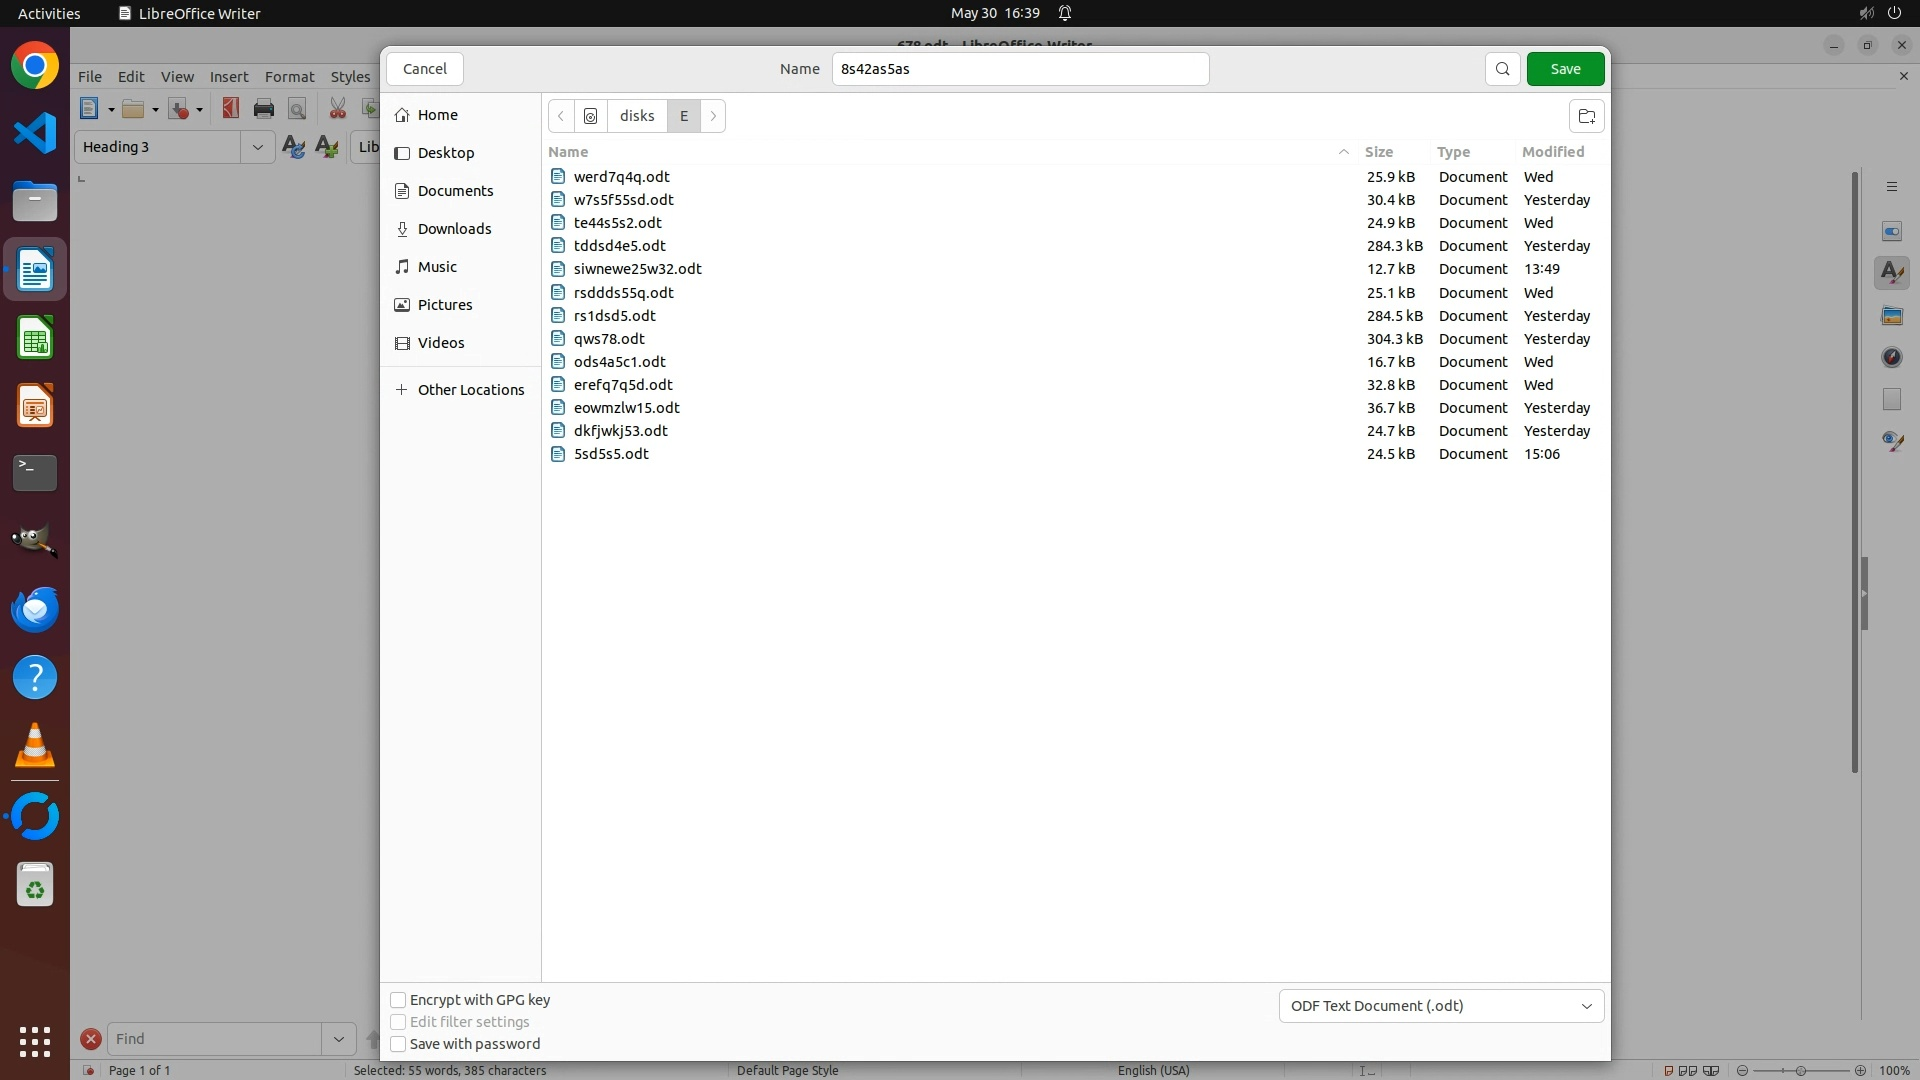Viewport: 1920px width, 1080px height.
Task: Click the green Save button
Action: click(1565, 69)
